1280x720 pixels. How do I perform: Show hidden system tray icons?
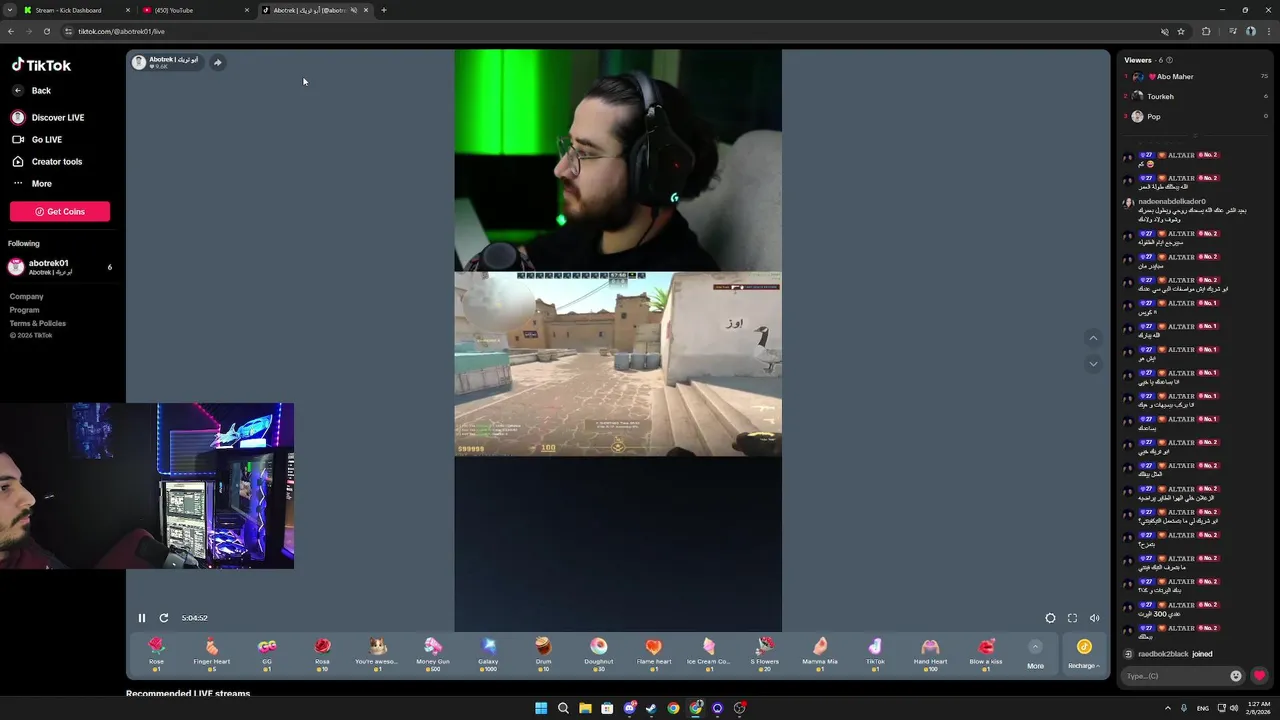[1168, 708]
